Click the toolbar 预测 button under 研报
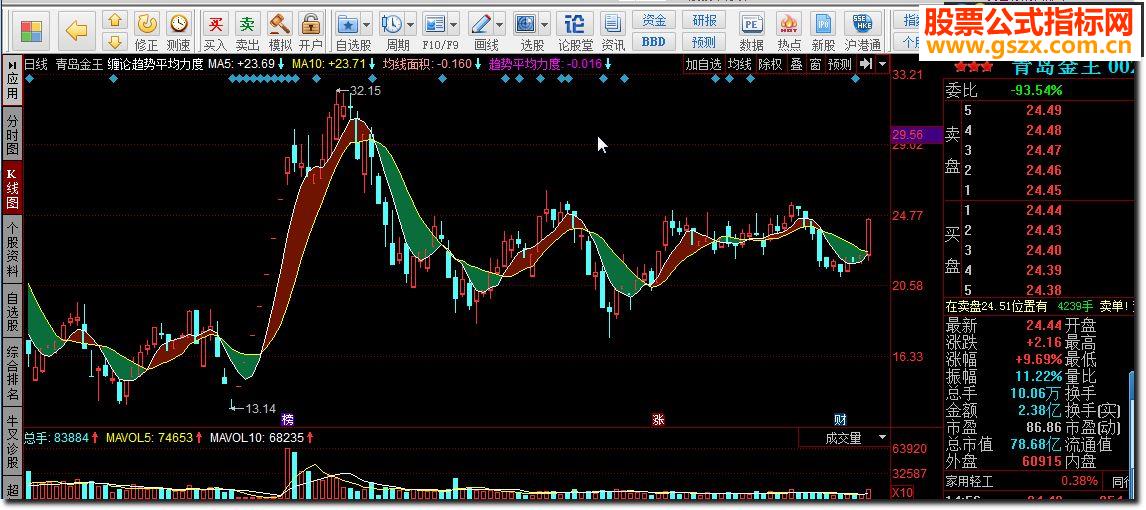The width and height of the screenshot is (1146, 510). click(705, 42)
